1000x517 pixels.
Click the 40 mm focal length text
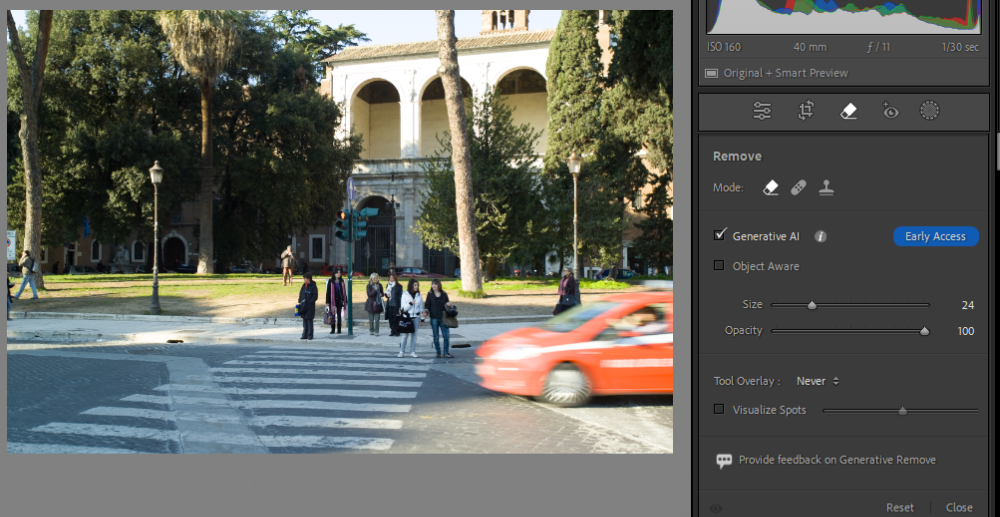pos(810,47)
